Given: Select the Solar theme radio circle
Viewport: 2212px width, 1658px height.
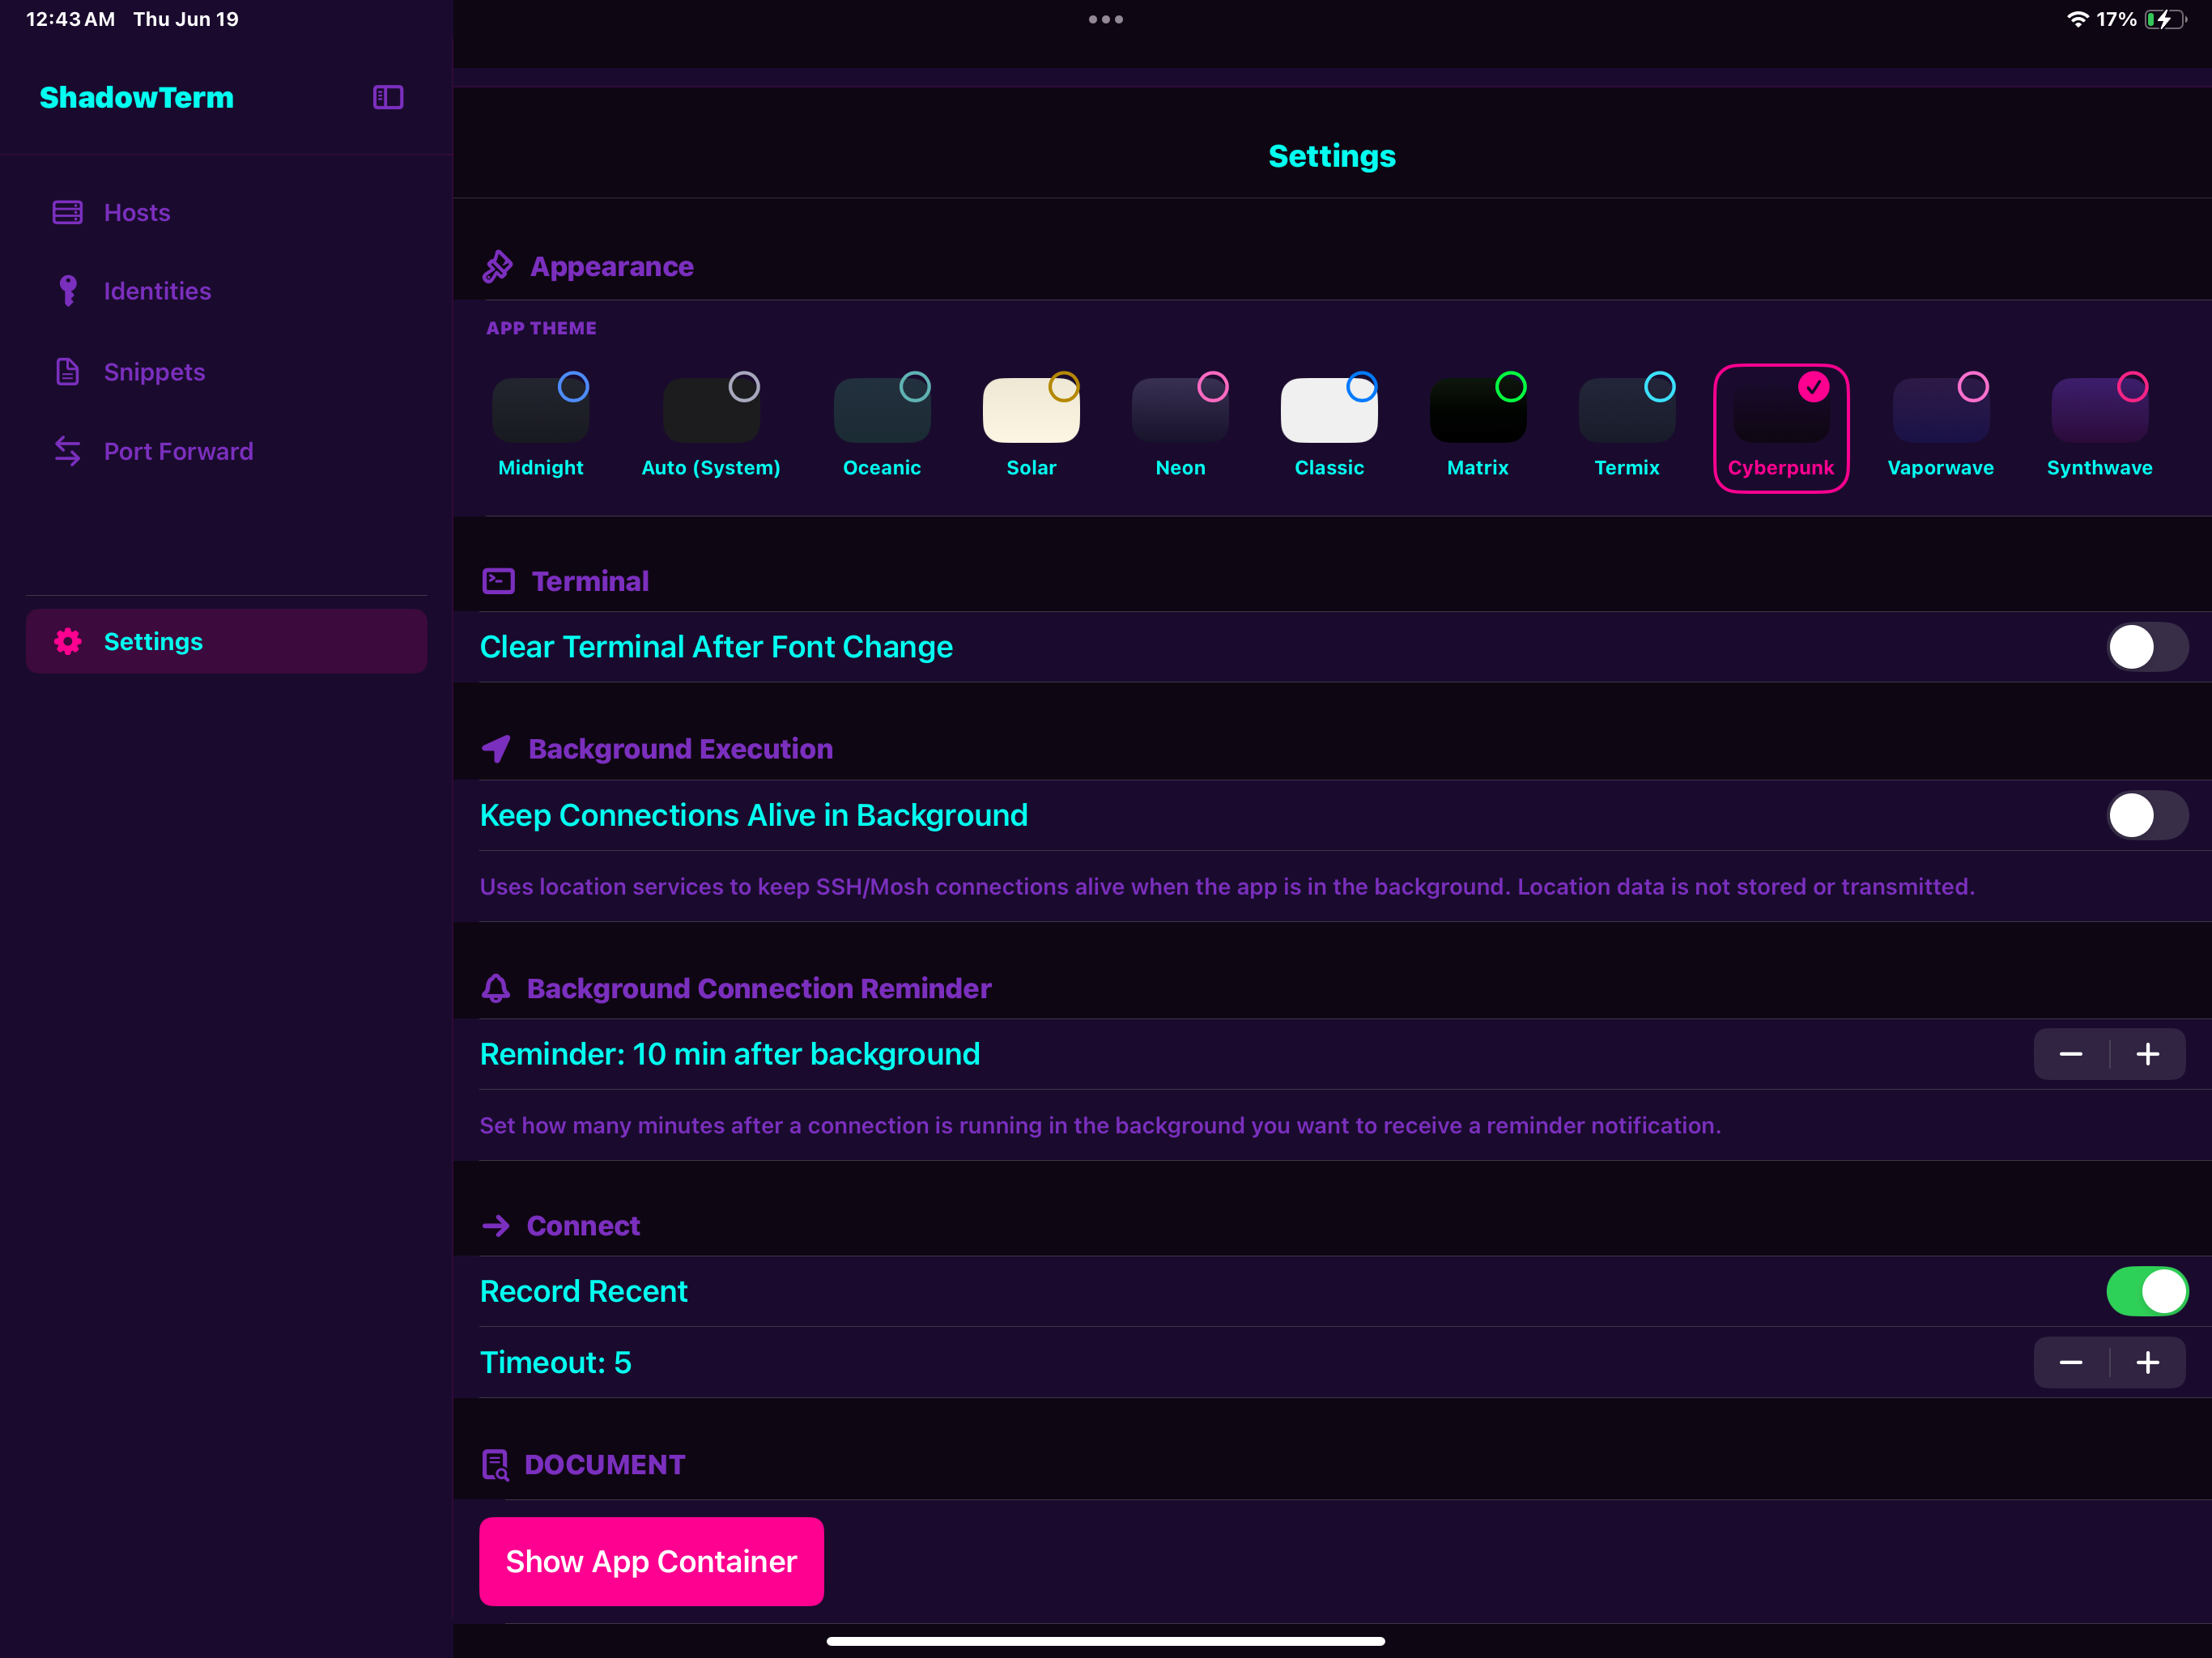Looking at the screenshot, I should click(x=1064, y=386).
